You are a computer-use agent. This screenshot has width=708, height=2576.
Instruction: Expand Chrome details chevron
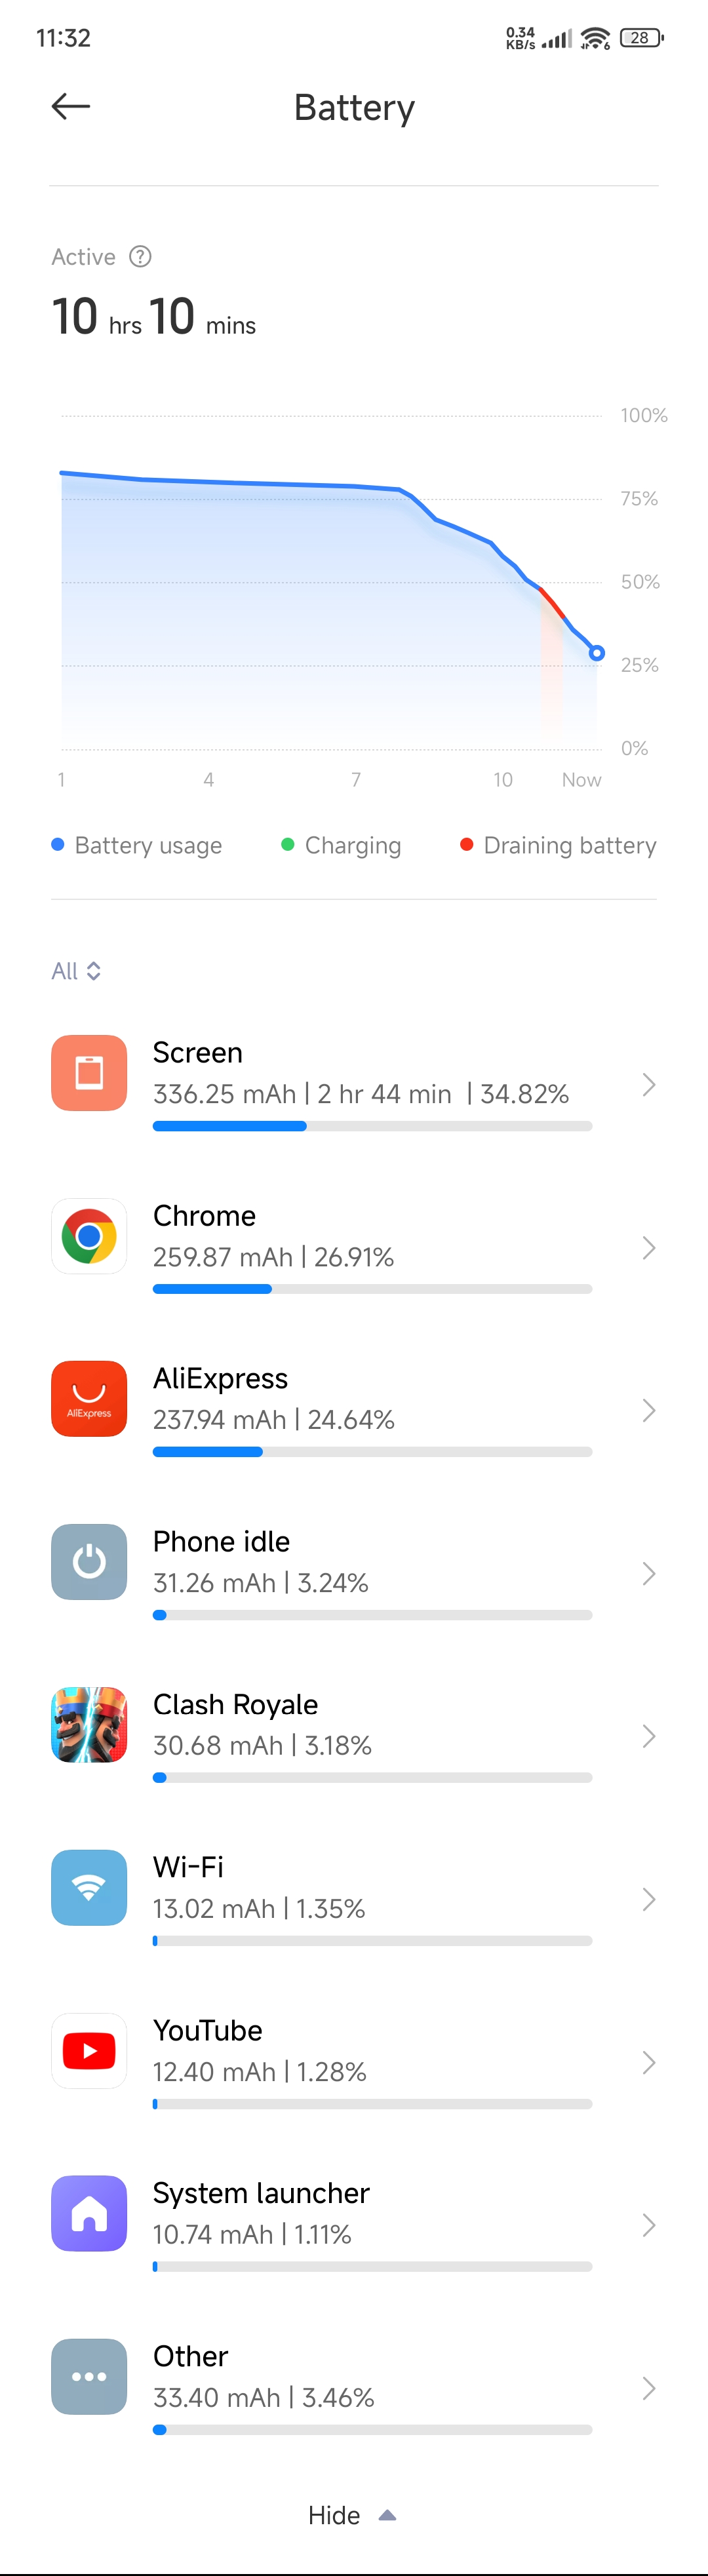(x=648, y=1248)
